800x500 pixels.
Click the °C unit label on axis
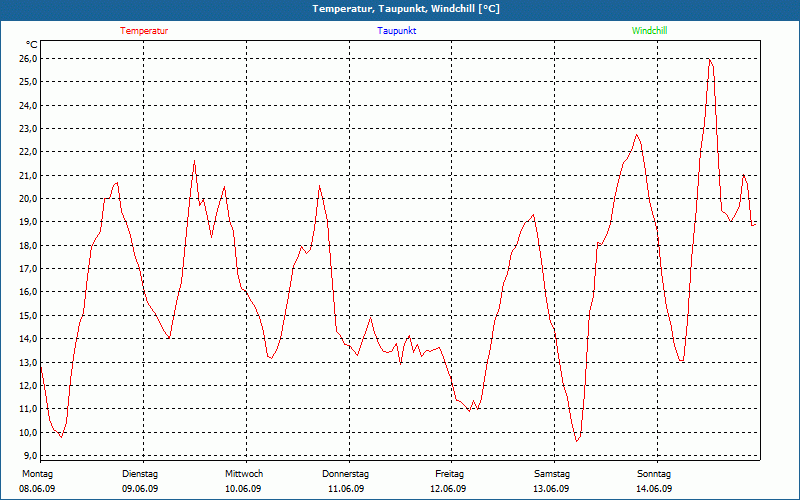pos(32,45)
